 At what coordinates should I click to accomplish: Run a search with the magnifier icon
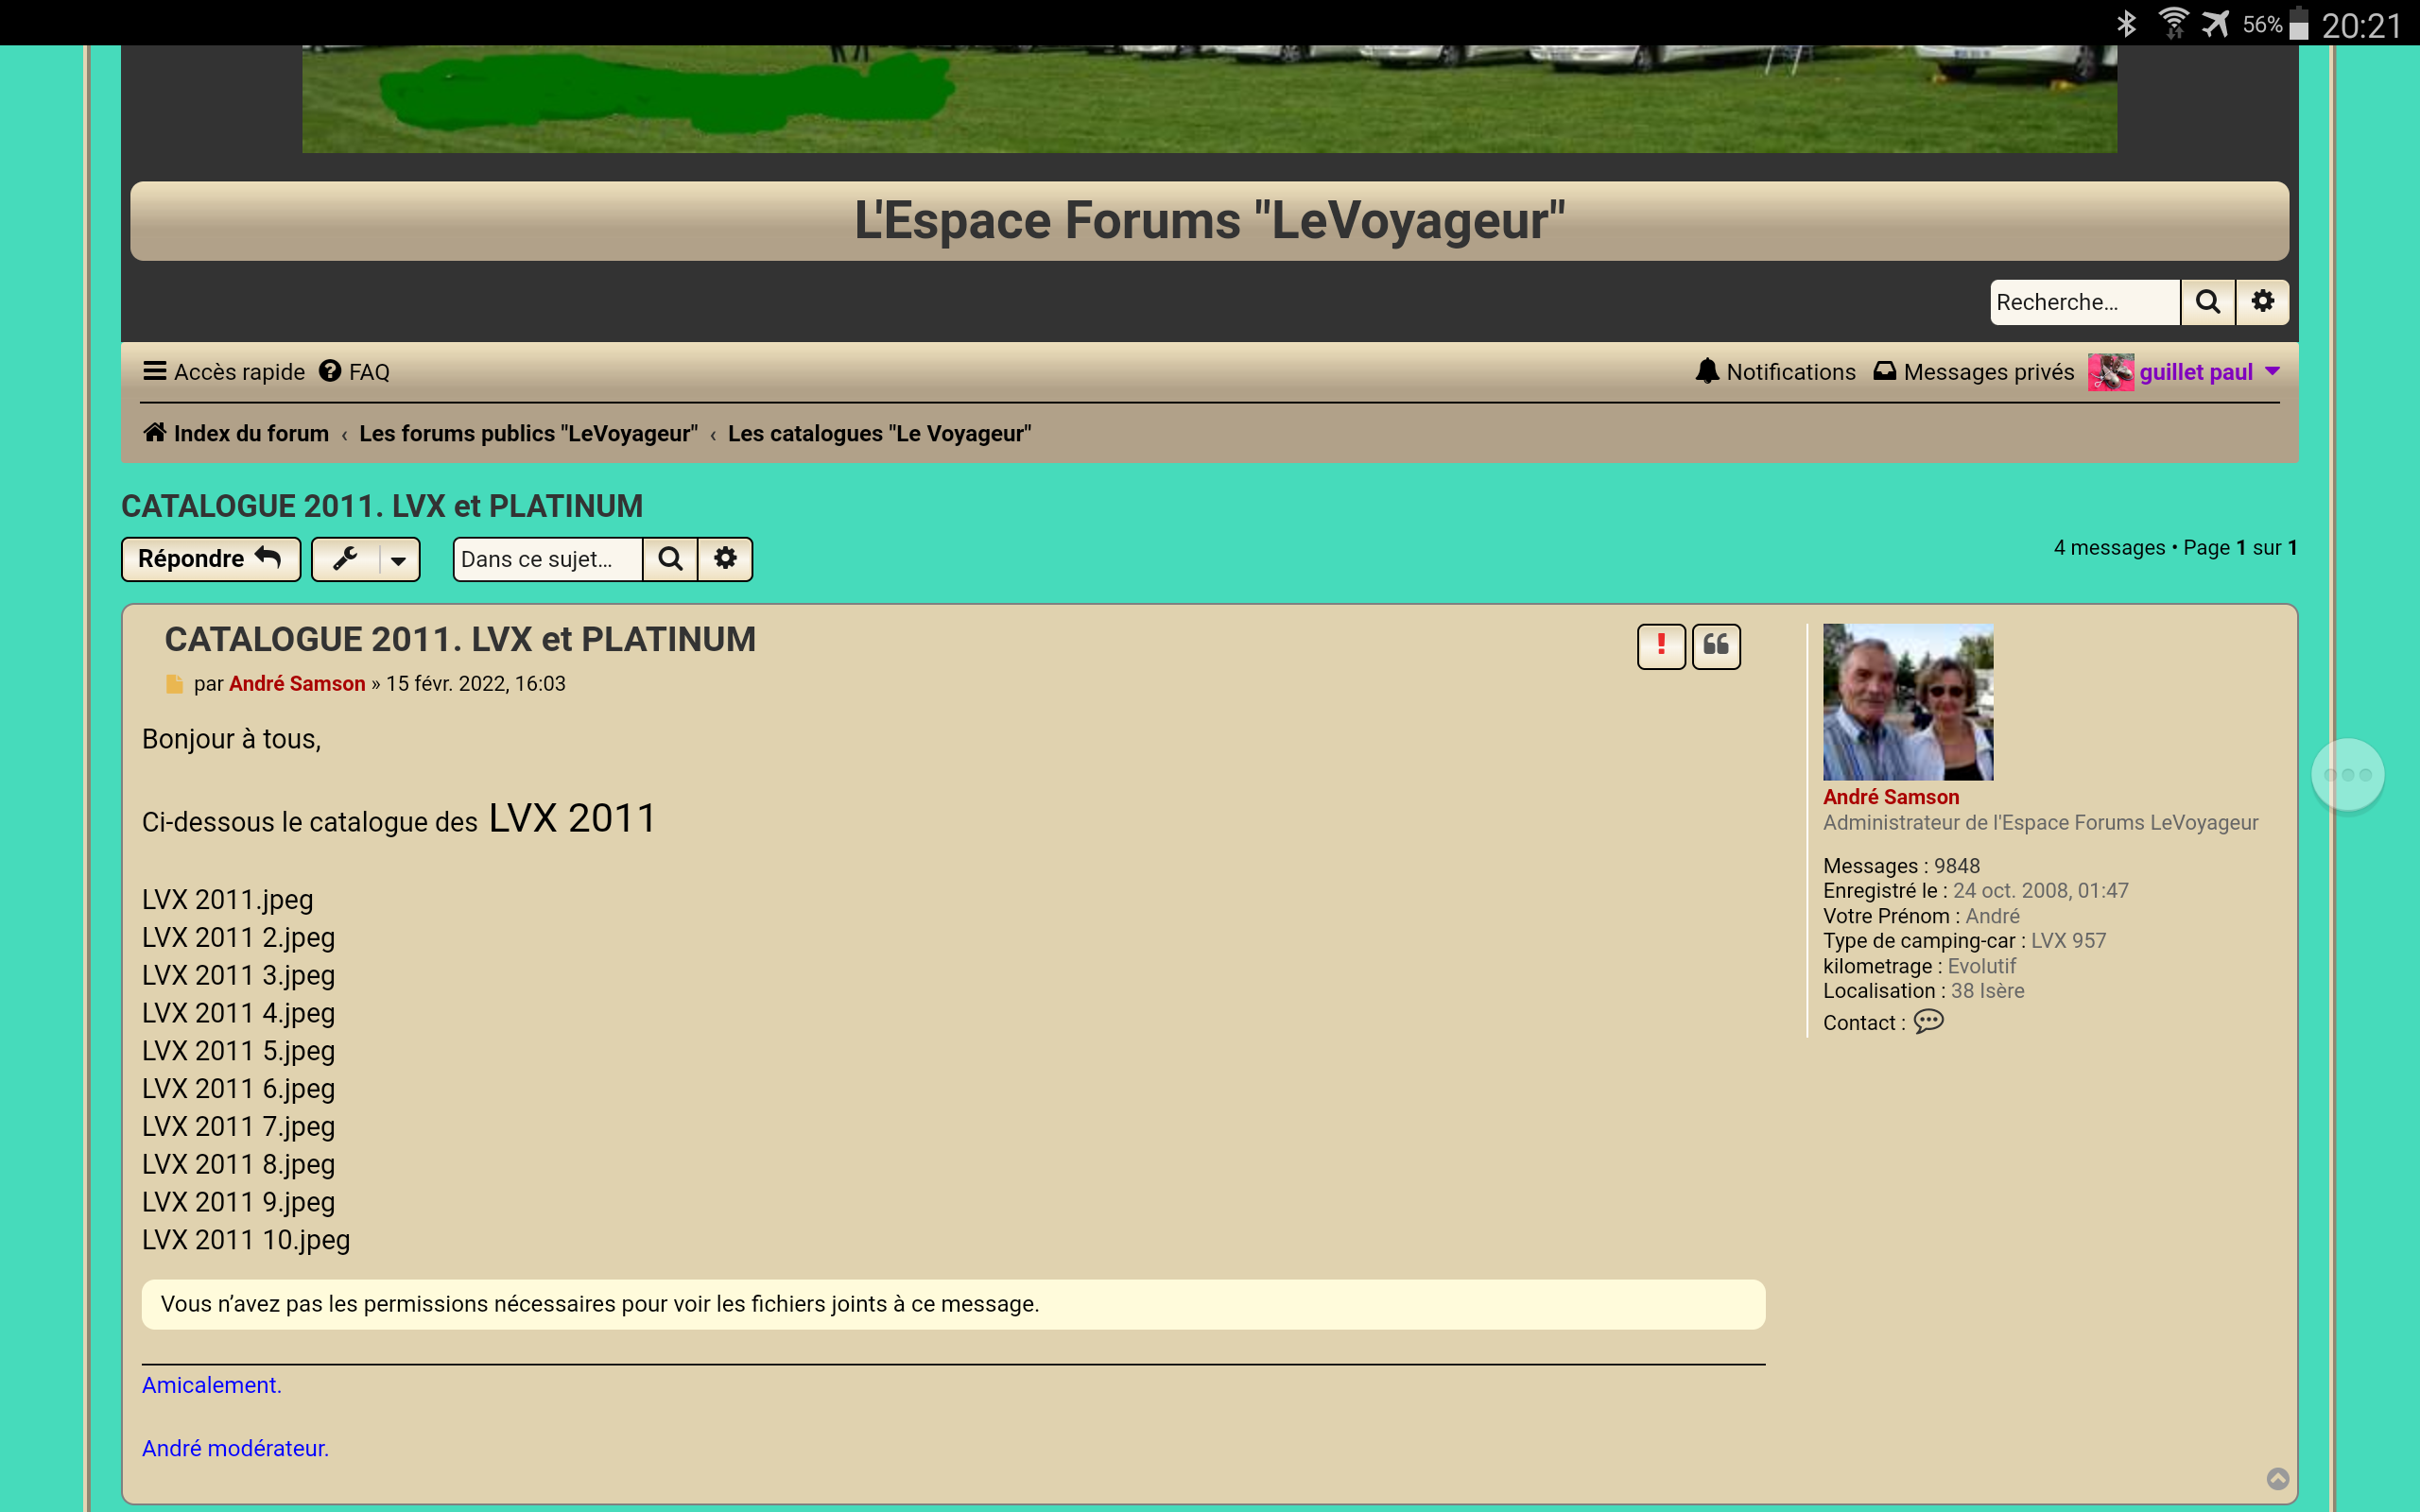pyautogui.click(x=2209, y=301)
